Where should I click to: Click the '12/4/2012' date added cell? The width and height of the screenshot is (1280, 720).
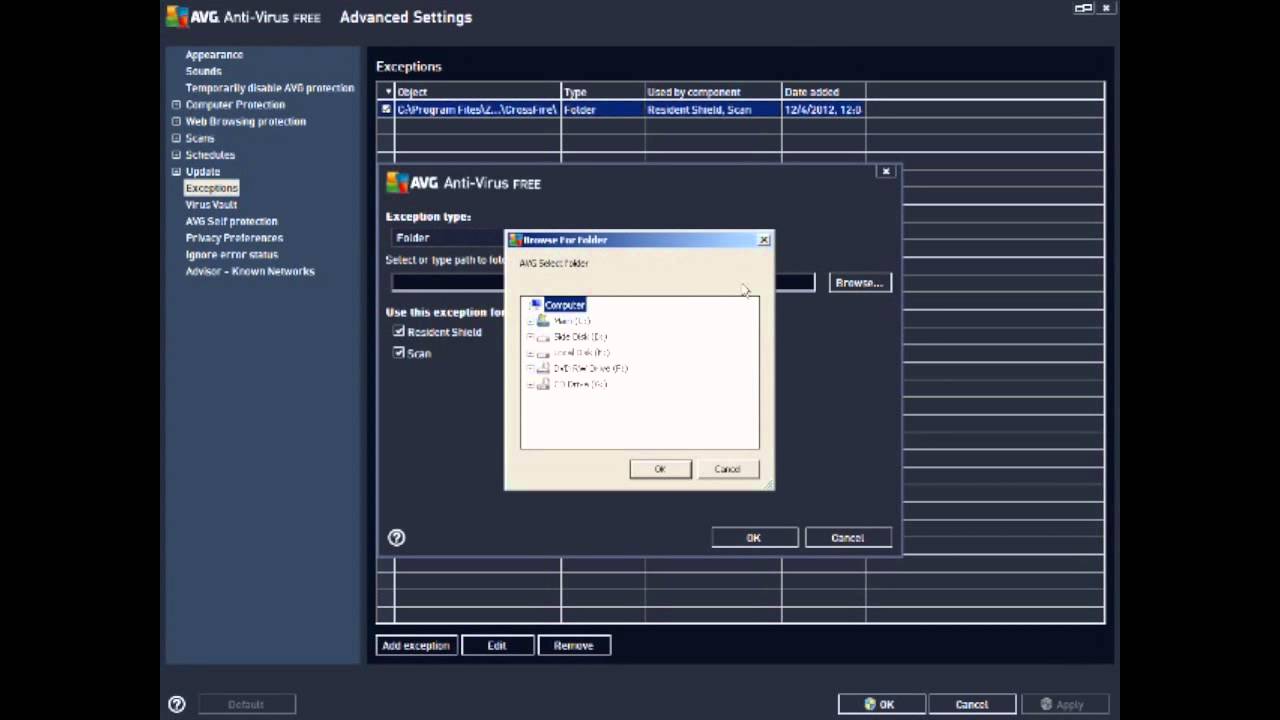(x=823, y=110)
